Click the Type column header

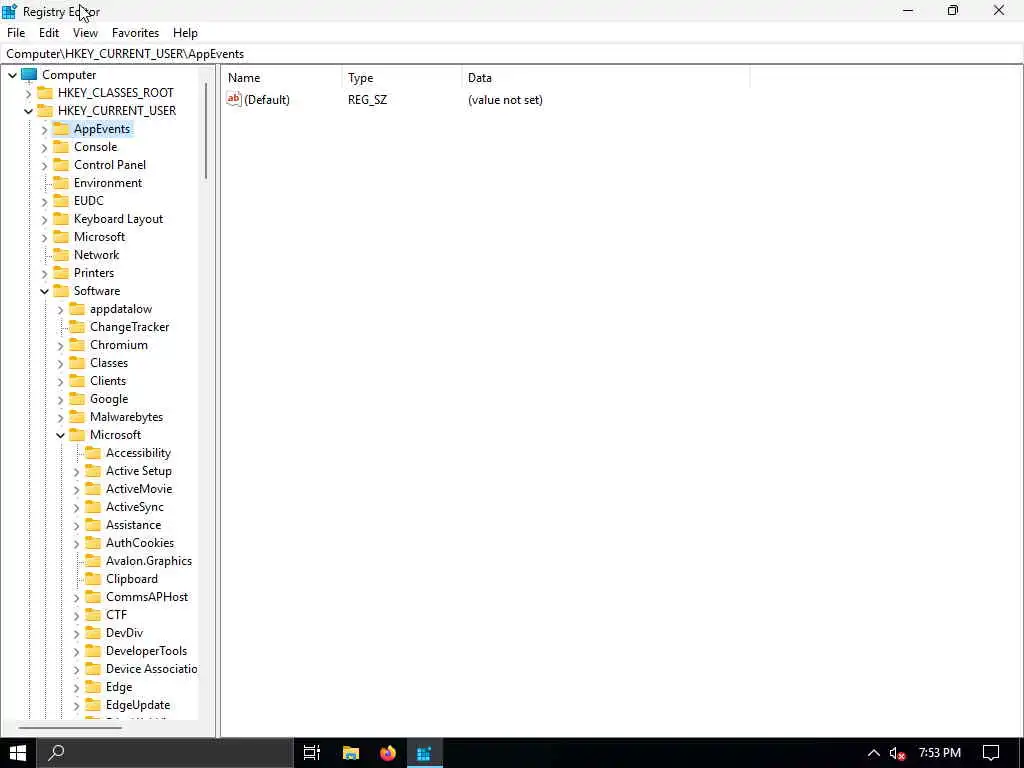(401, 78)
